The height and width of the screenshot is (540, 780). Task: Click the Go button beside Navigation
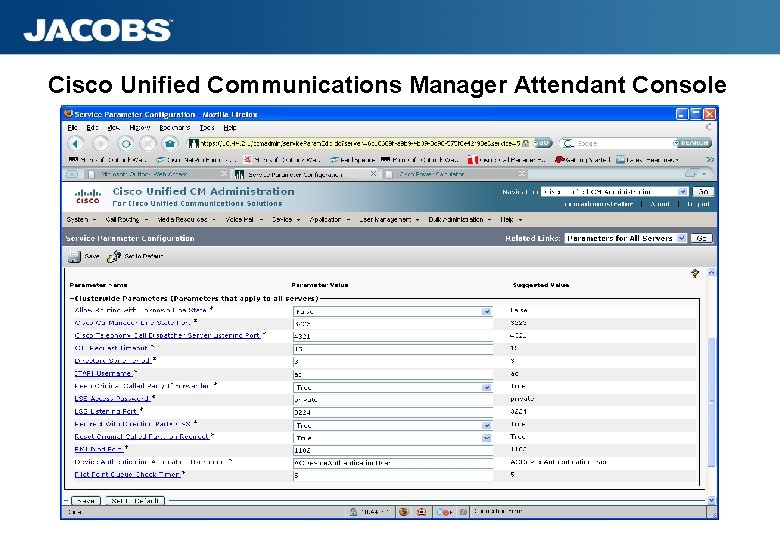[703, 191]
